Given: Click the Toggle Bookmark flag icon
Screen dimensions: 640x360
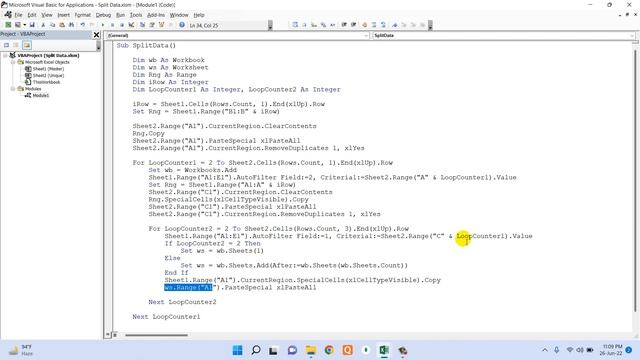Looking at the screenshot, I should (395, 25).
